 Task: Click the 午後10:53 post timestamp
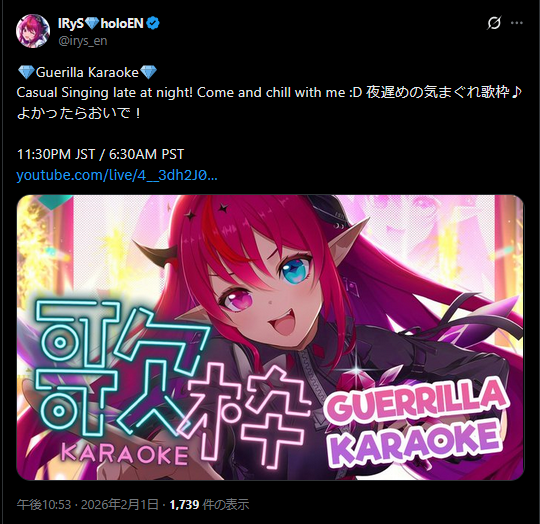click(44, 505)
